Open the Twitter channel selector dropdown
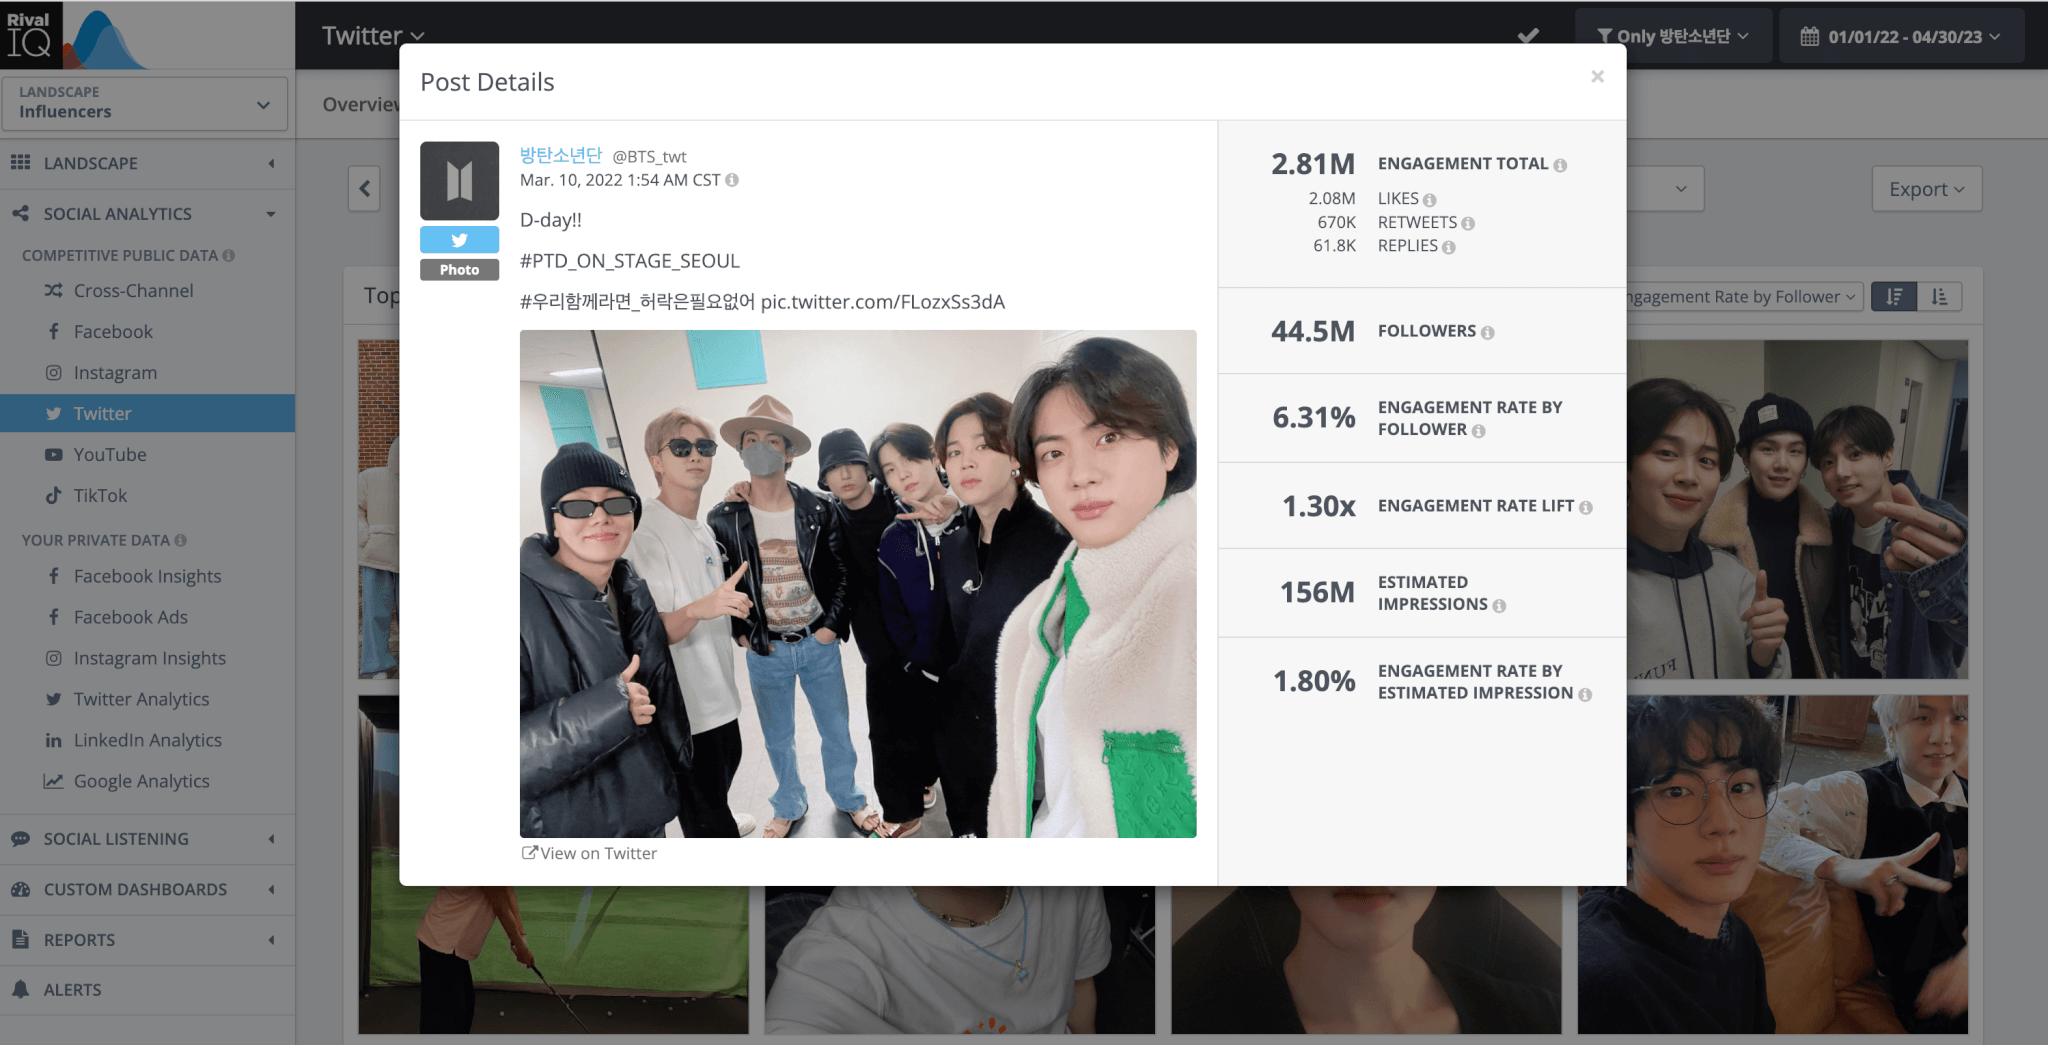 pyautogui.click(x=373, y=35)
